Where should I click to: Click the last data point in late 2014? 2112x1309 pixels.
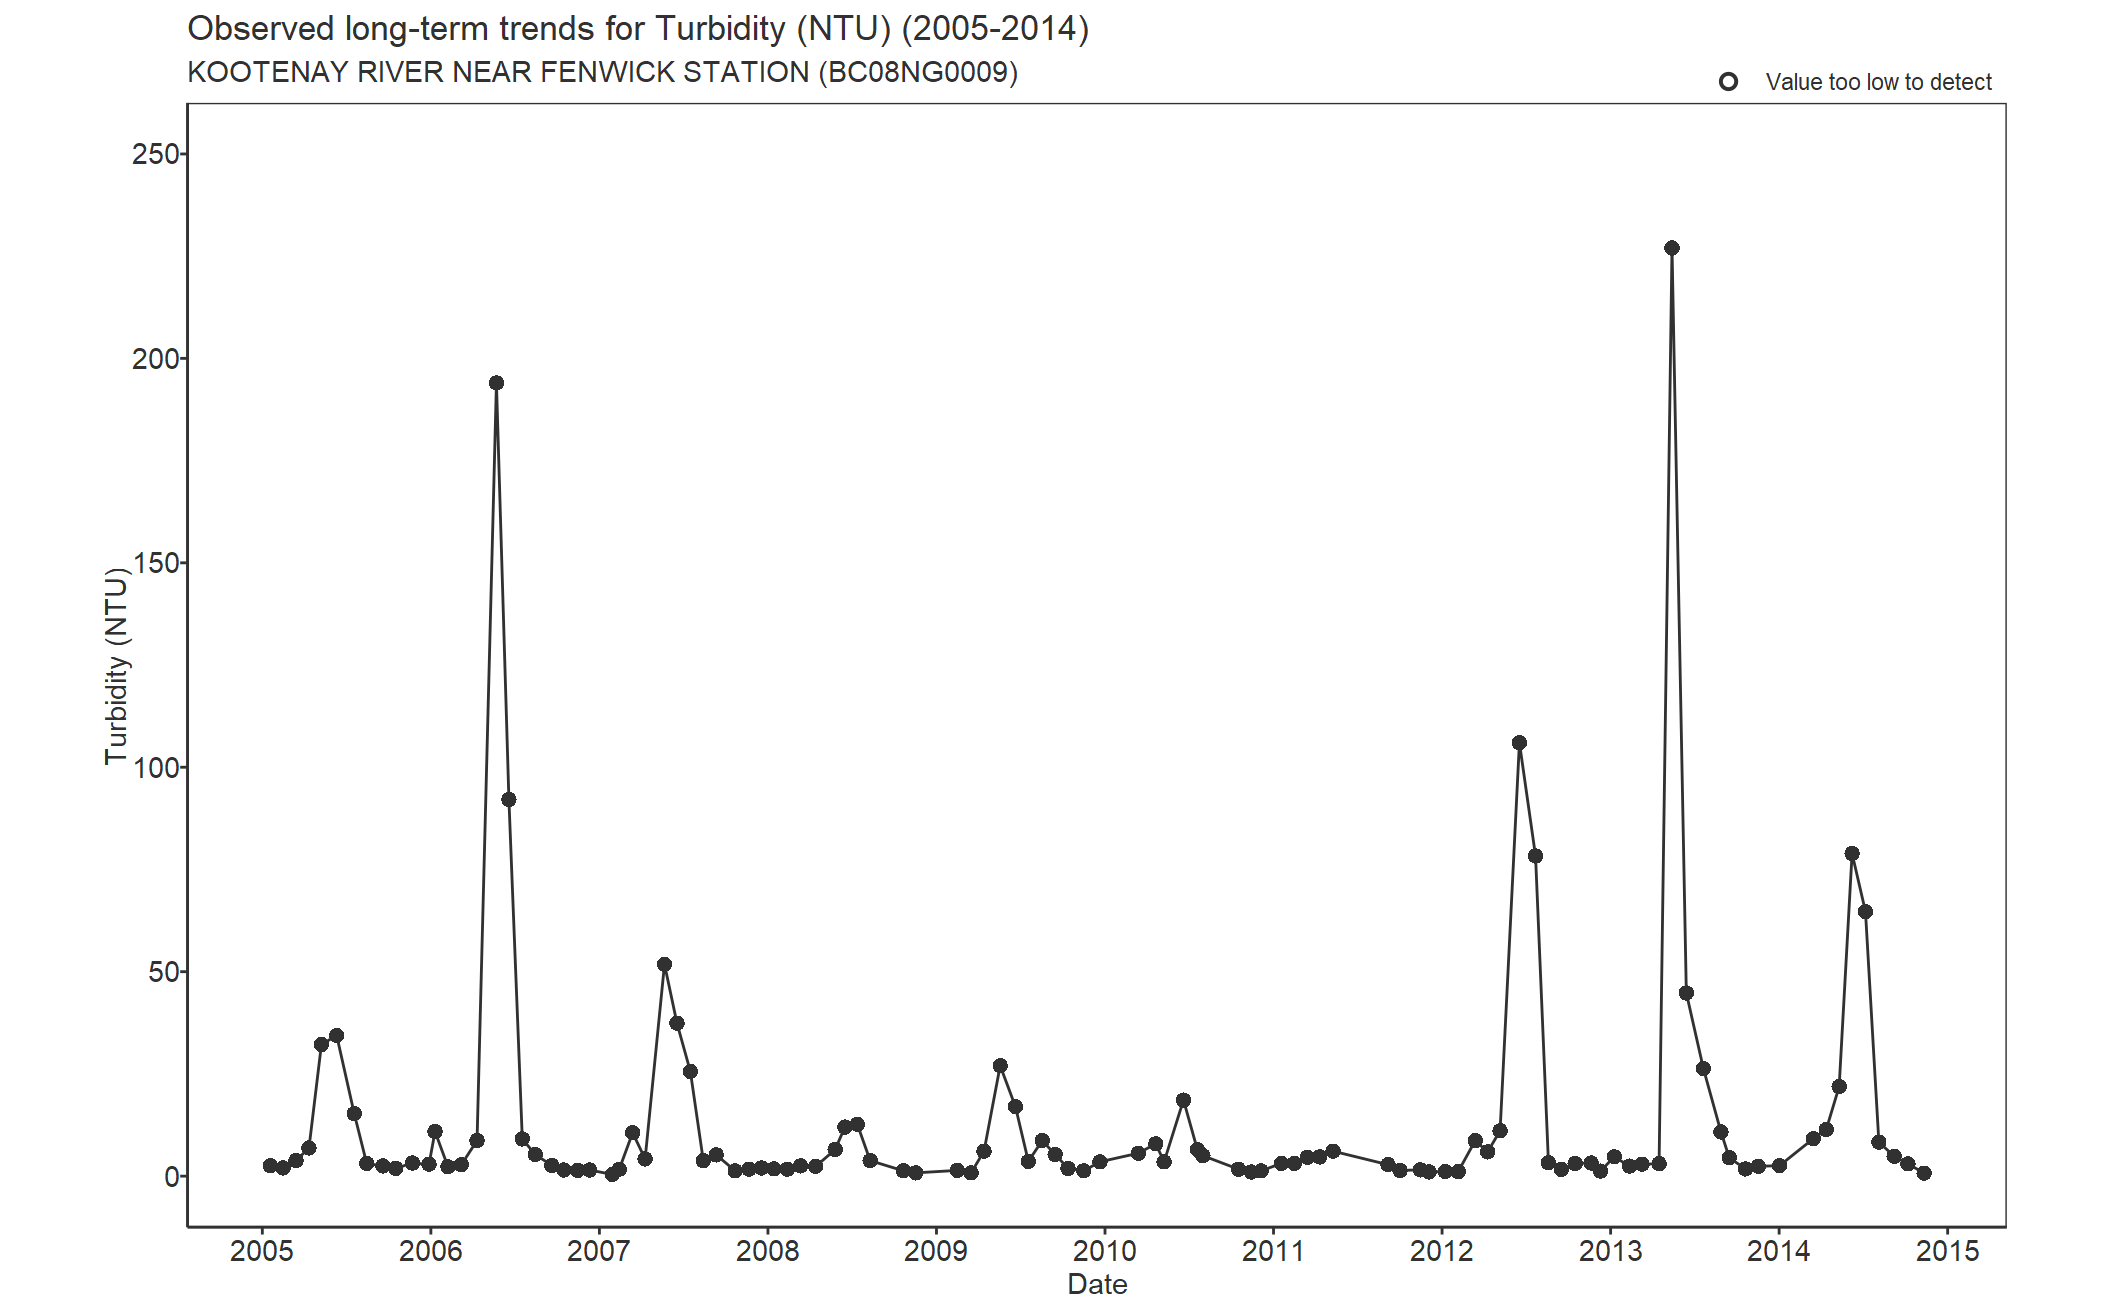click(1923, 1173)
